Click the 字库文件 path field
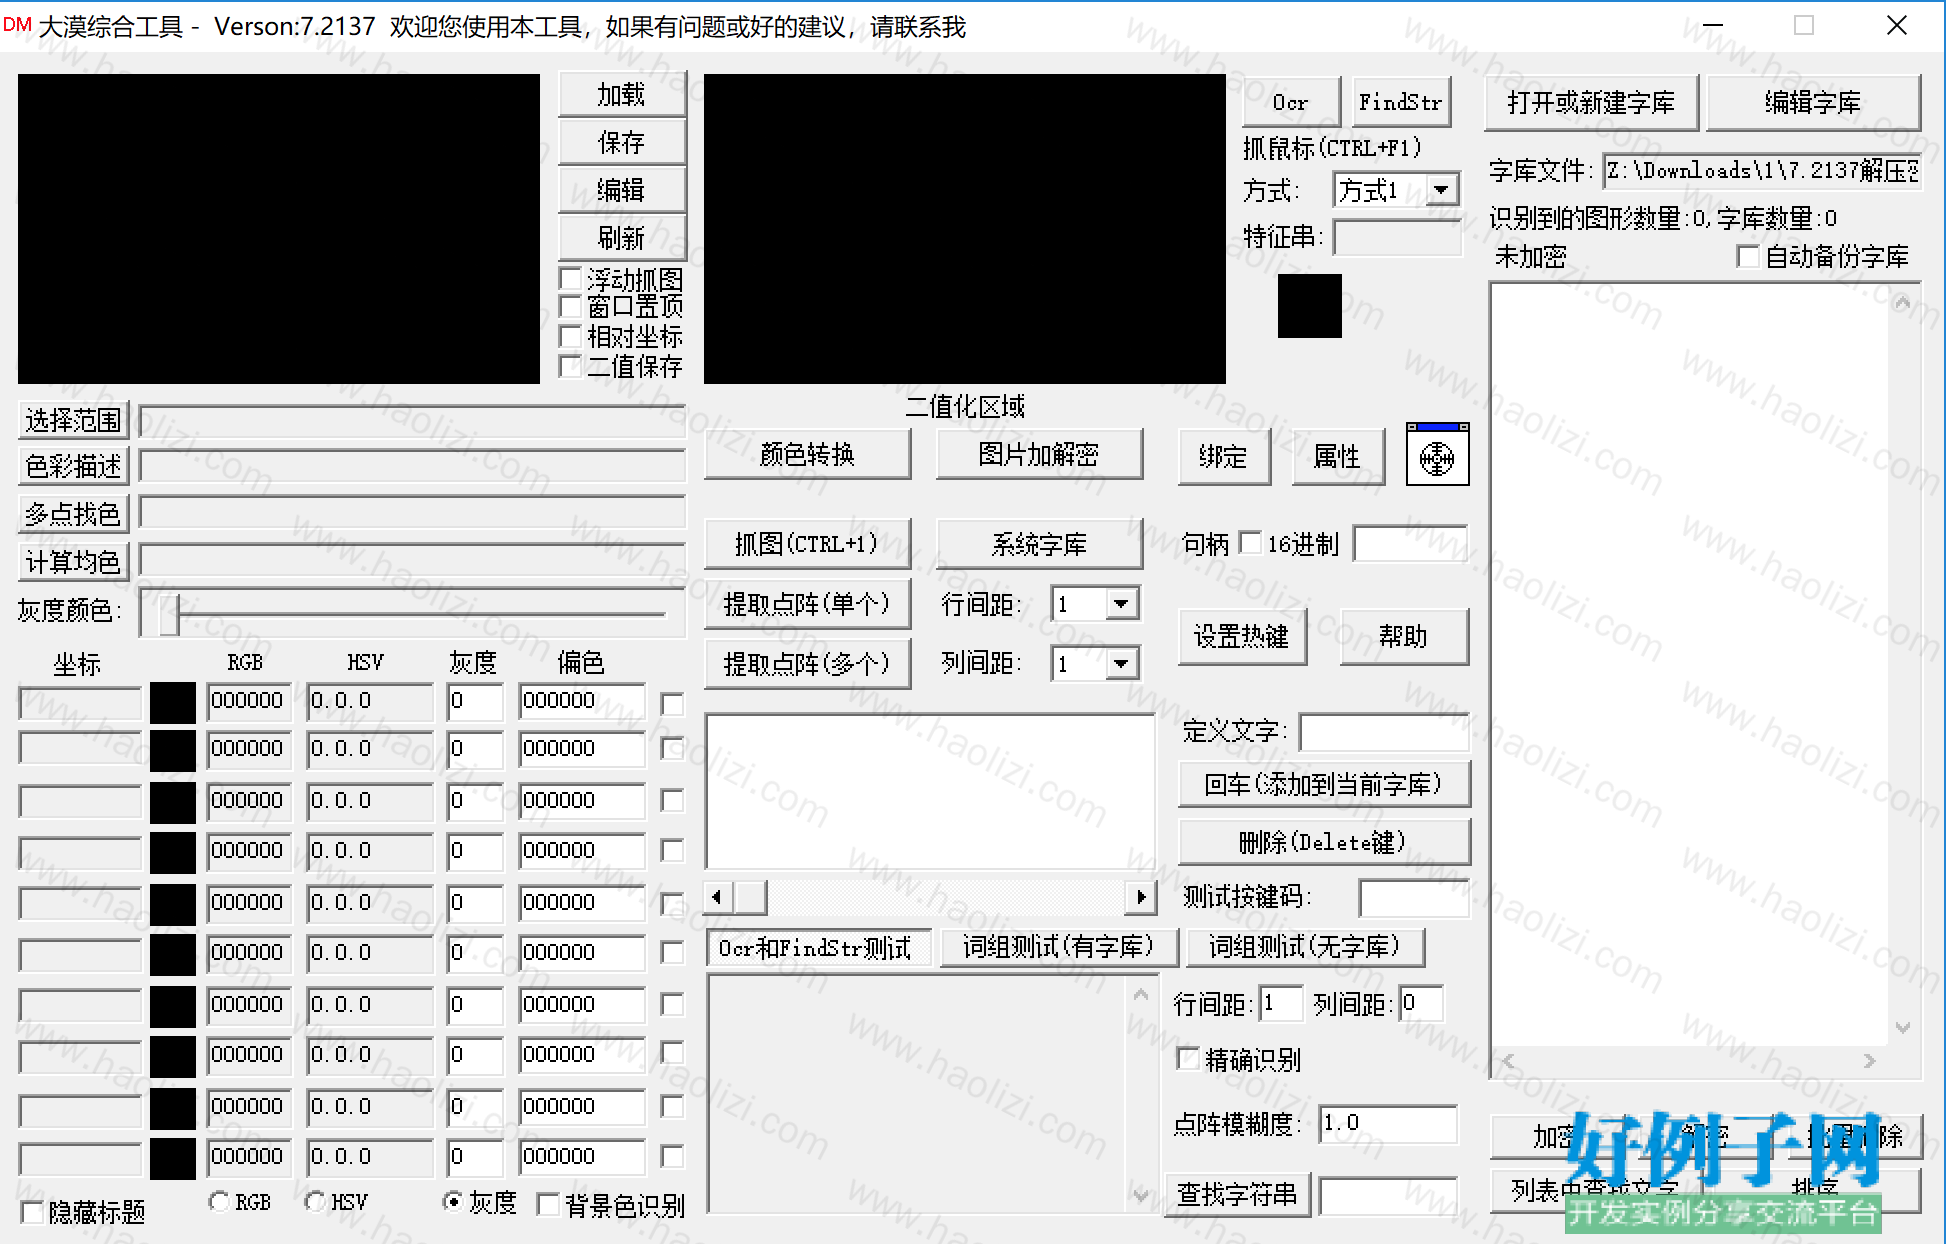This screenshot has width=1946, height=1244. click(x=1762, y=171)
